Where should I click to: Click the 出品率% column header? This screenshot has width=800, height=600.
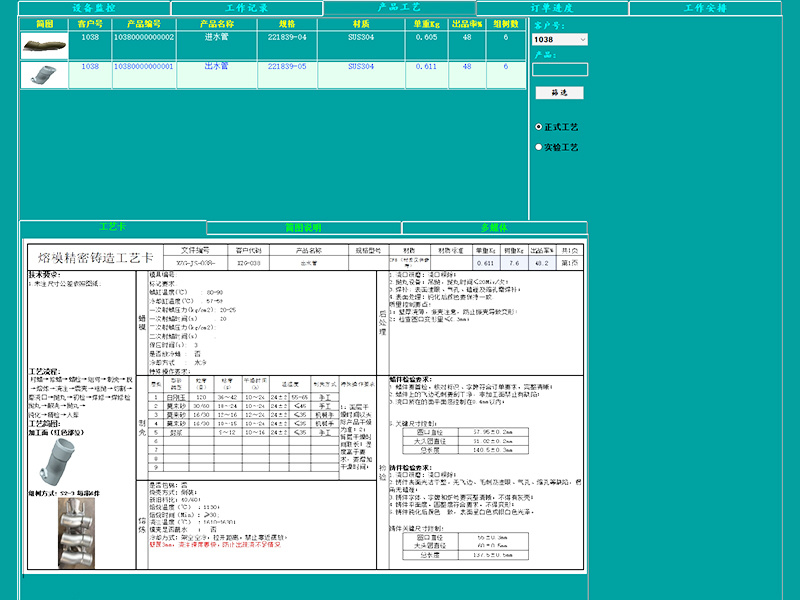467,24
